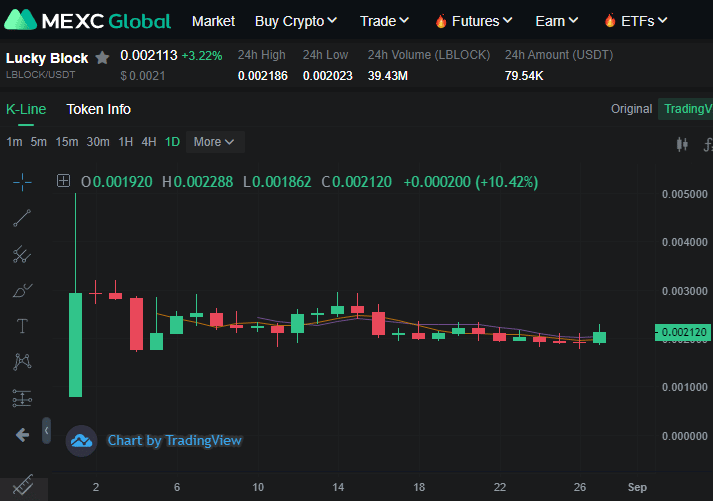Screen dimensions: 713x501
Task: Select the Text annotation tool
Action: click(22, 326)
